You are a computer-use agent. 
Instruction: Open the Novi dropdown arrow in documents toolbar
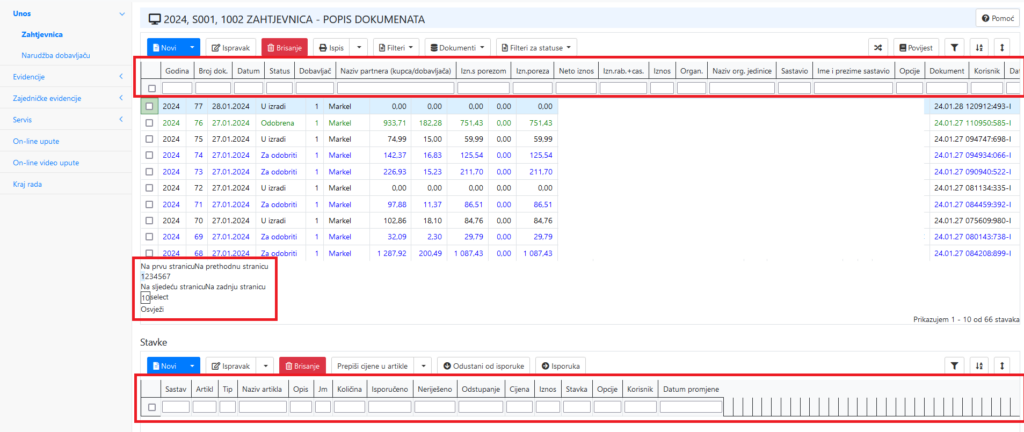(191, 48)
